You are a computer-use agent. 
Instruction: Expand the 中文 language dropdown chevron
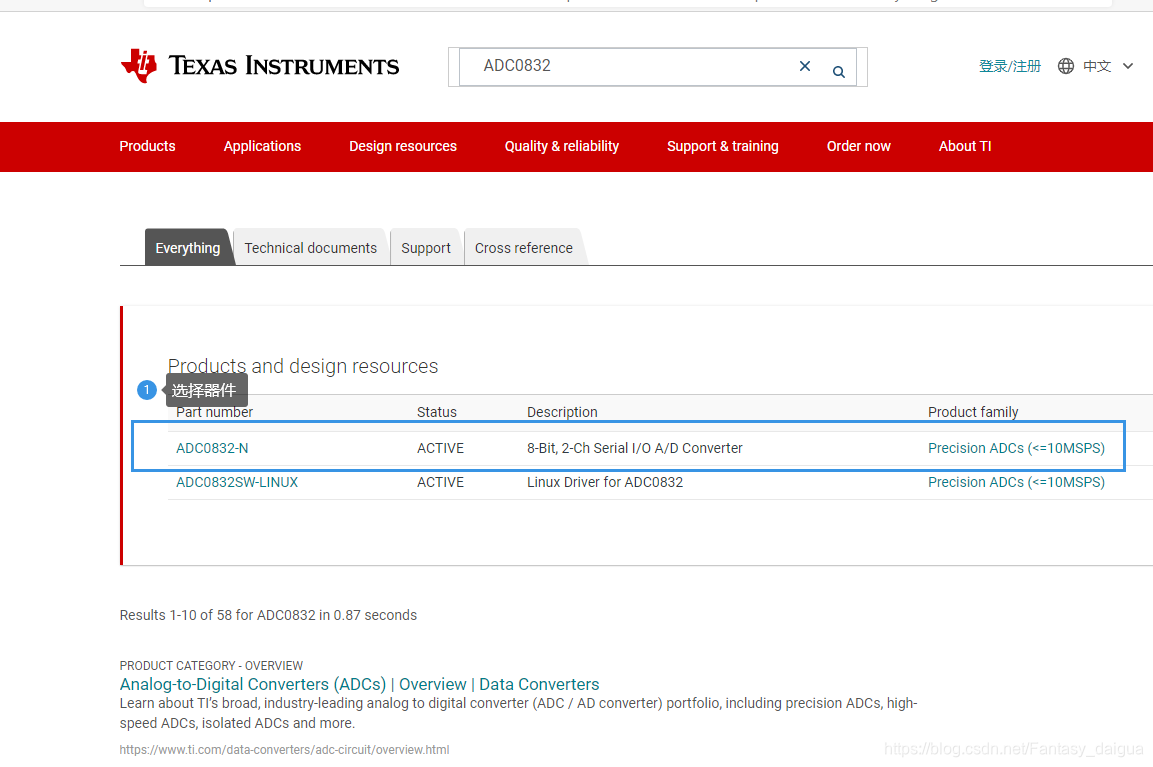pyautogui.click(x=1128, y=66)
